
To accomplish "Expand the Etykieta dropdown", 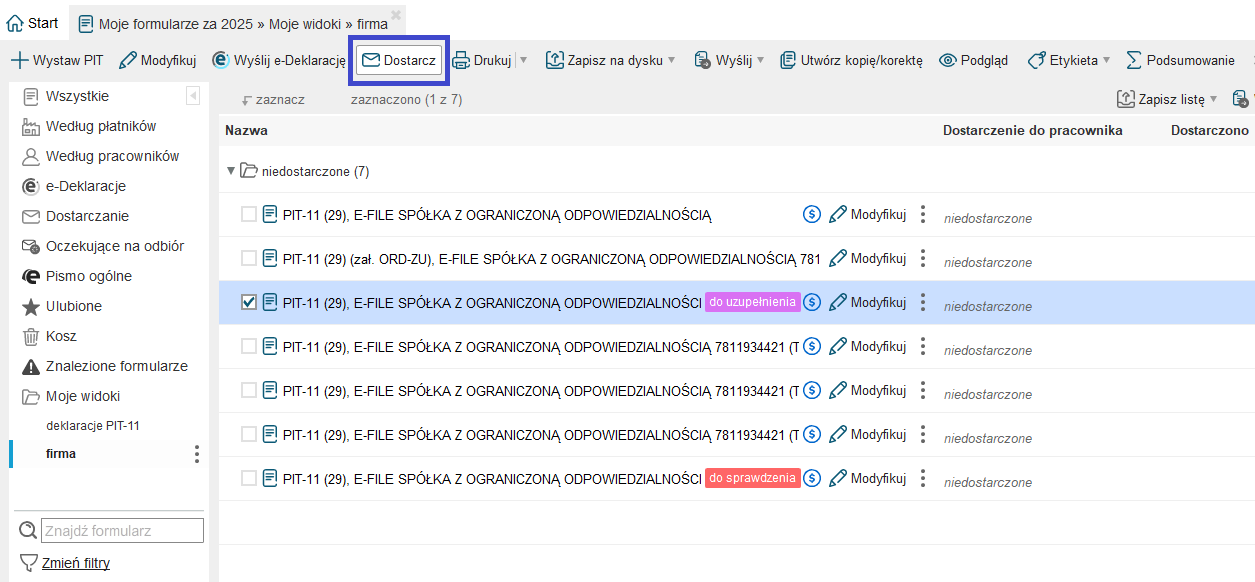I will [x=1105, y=60].
